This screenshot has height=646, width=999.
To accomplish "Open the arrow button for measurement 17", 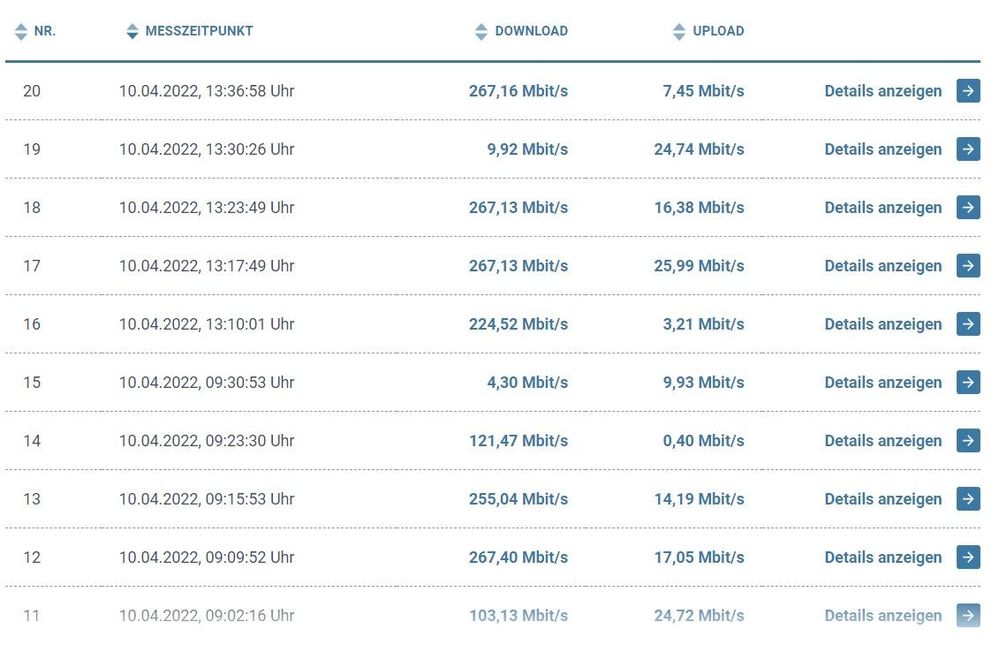I will 966,265.
